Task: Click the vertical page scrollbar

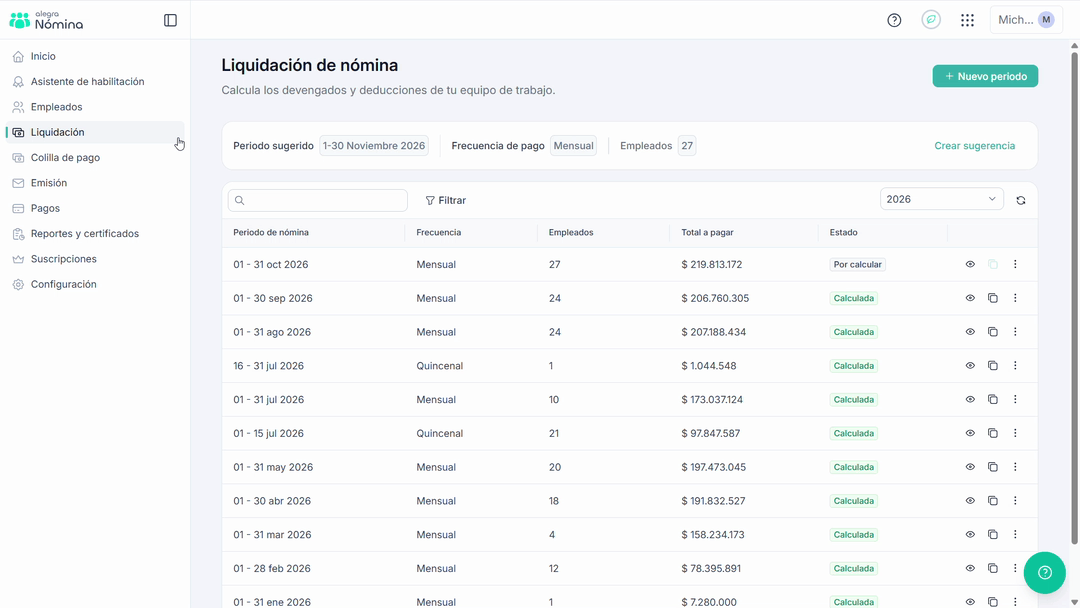Action: point(1074,296)
